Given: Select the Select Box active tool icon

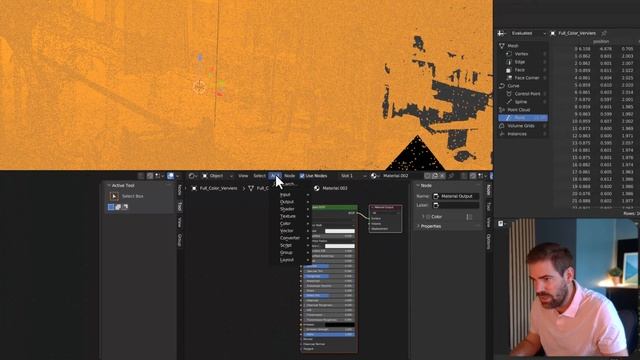Looking at the screenshot, I should pyautogui.click(x=114, y=196).
